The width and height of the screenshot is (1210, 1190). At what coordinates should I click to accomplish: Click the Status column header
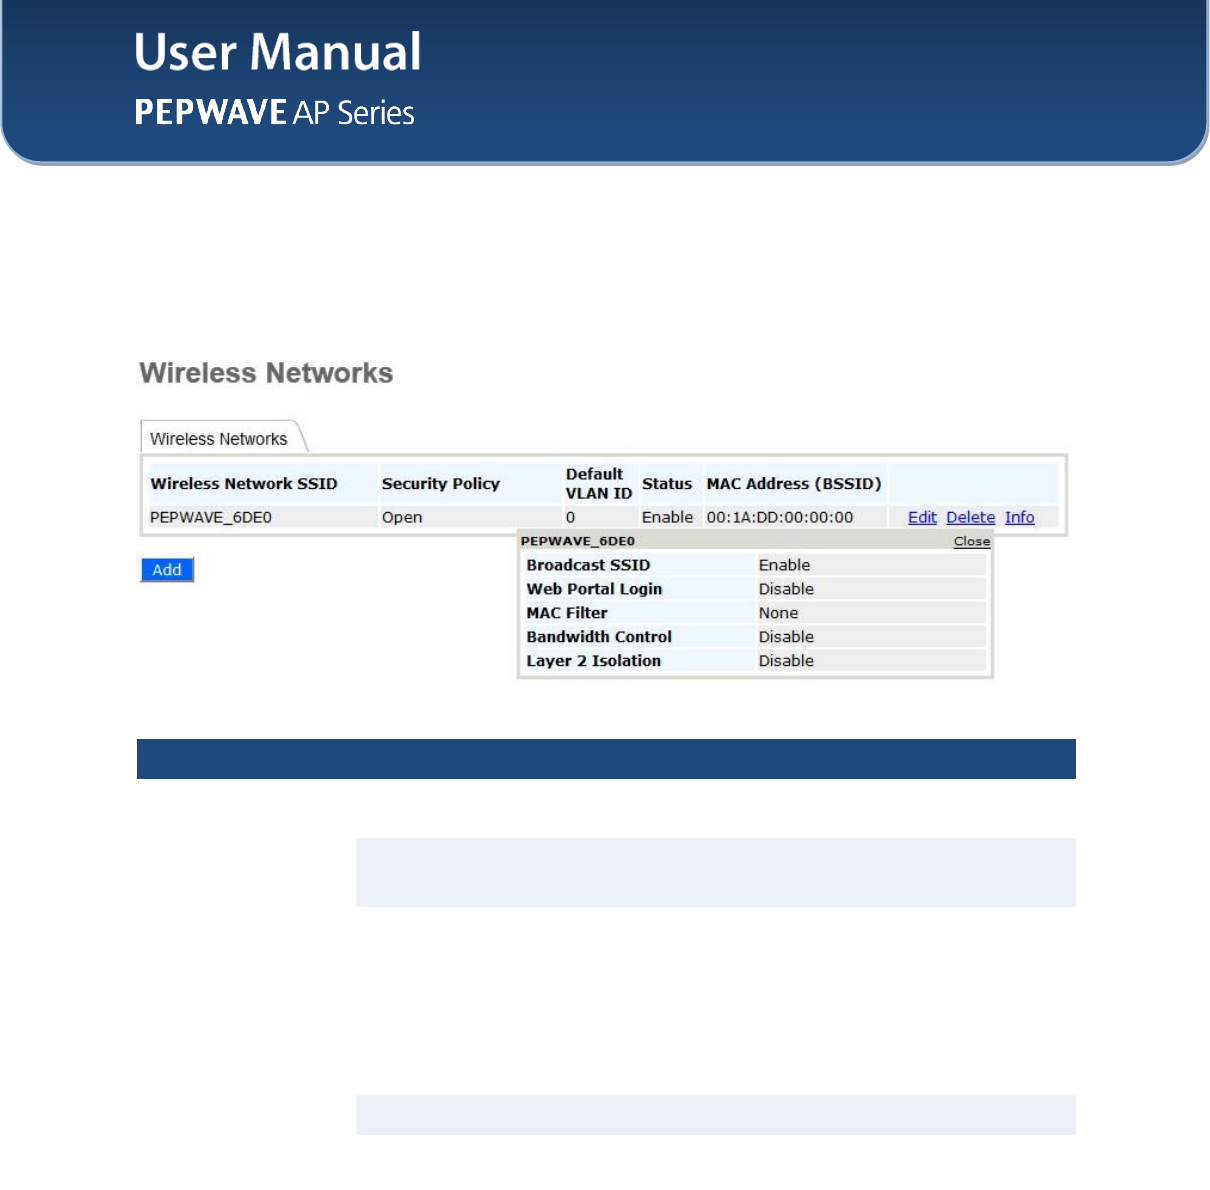pos(667,483)
